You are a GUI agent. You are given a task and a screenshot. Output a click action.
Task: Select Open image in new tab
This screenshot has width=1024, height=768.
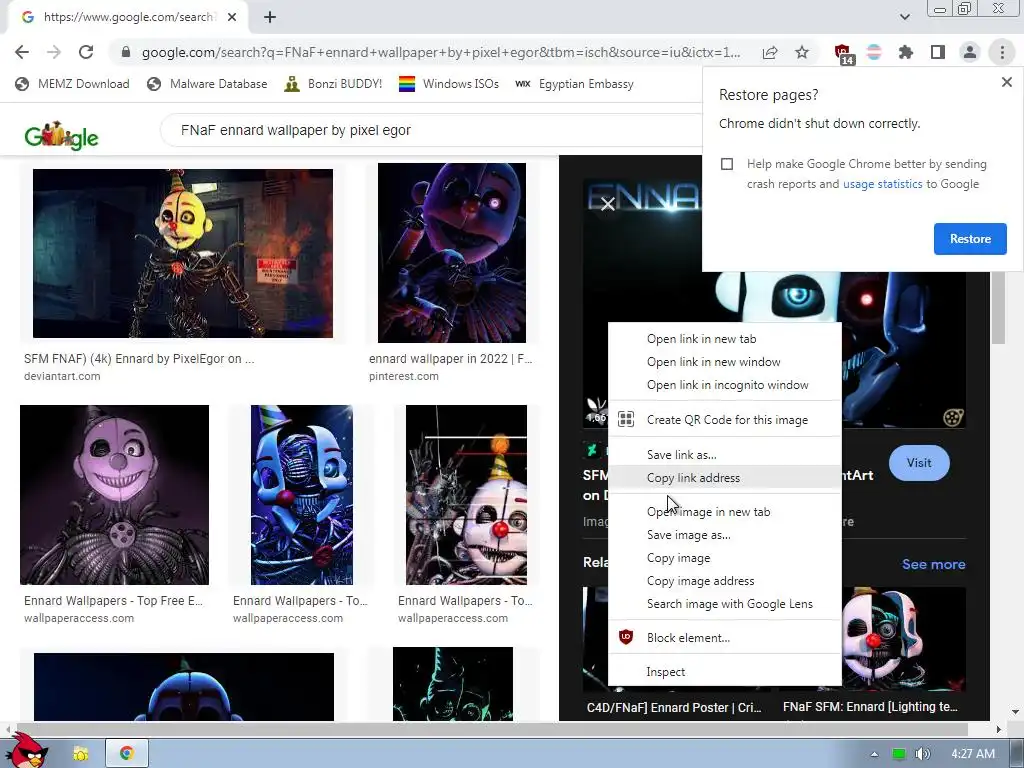point(724,512)
